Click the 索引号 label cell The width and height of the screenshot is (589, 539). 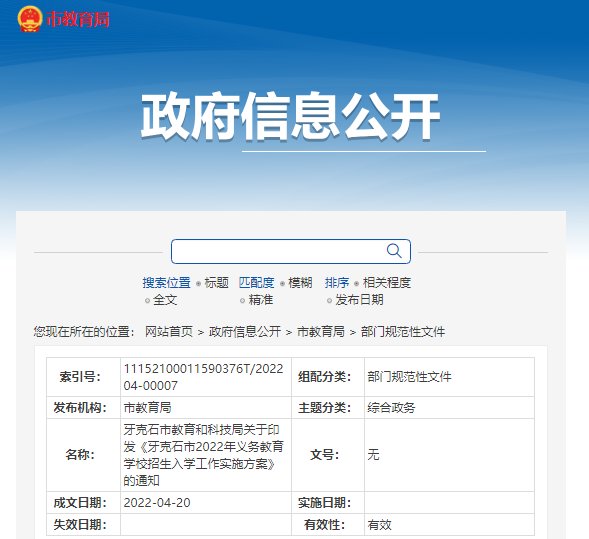83,377
